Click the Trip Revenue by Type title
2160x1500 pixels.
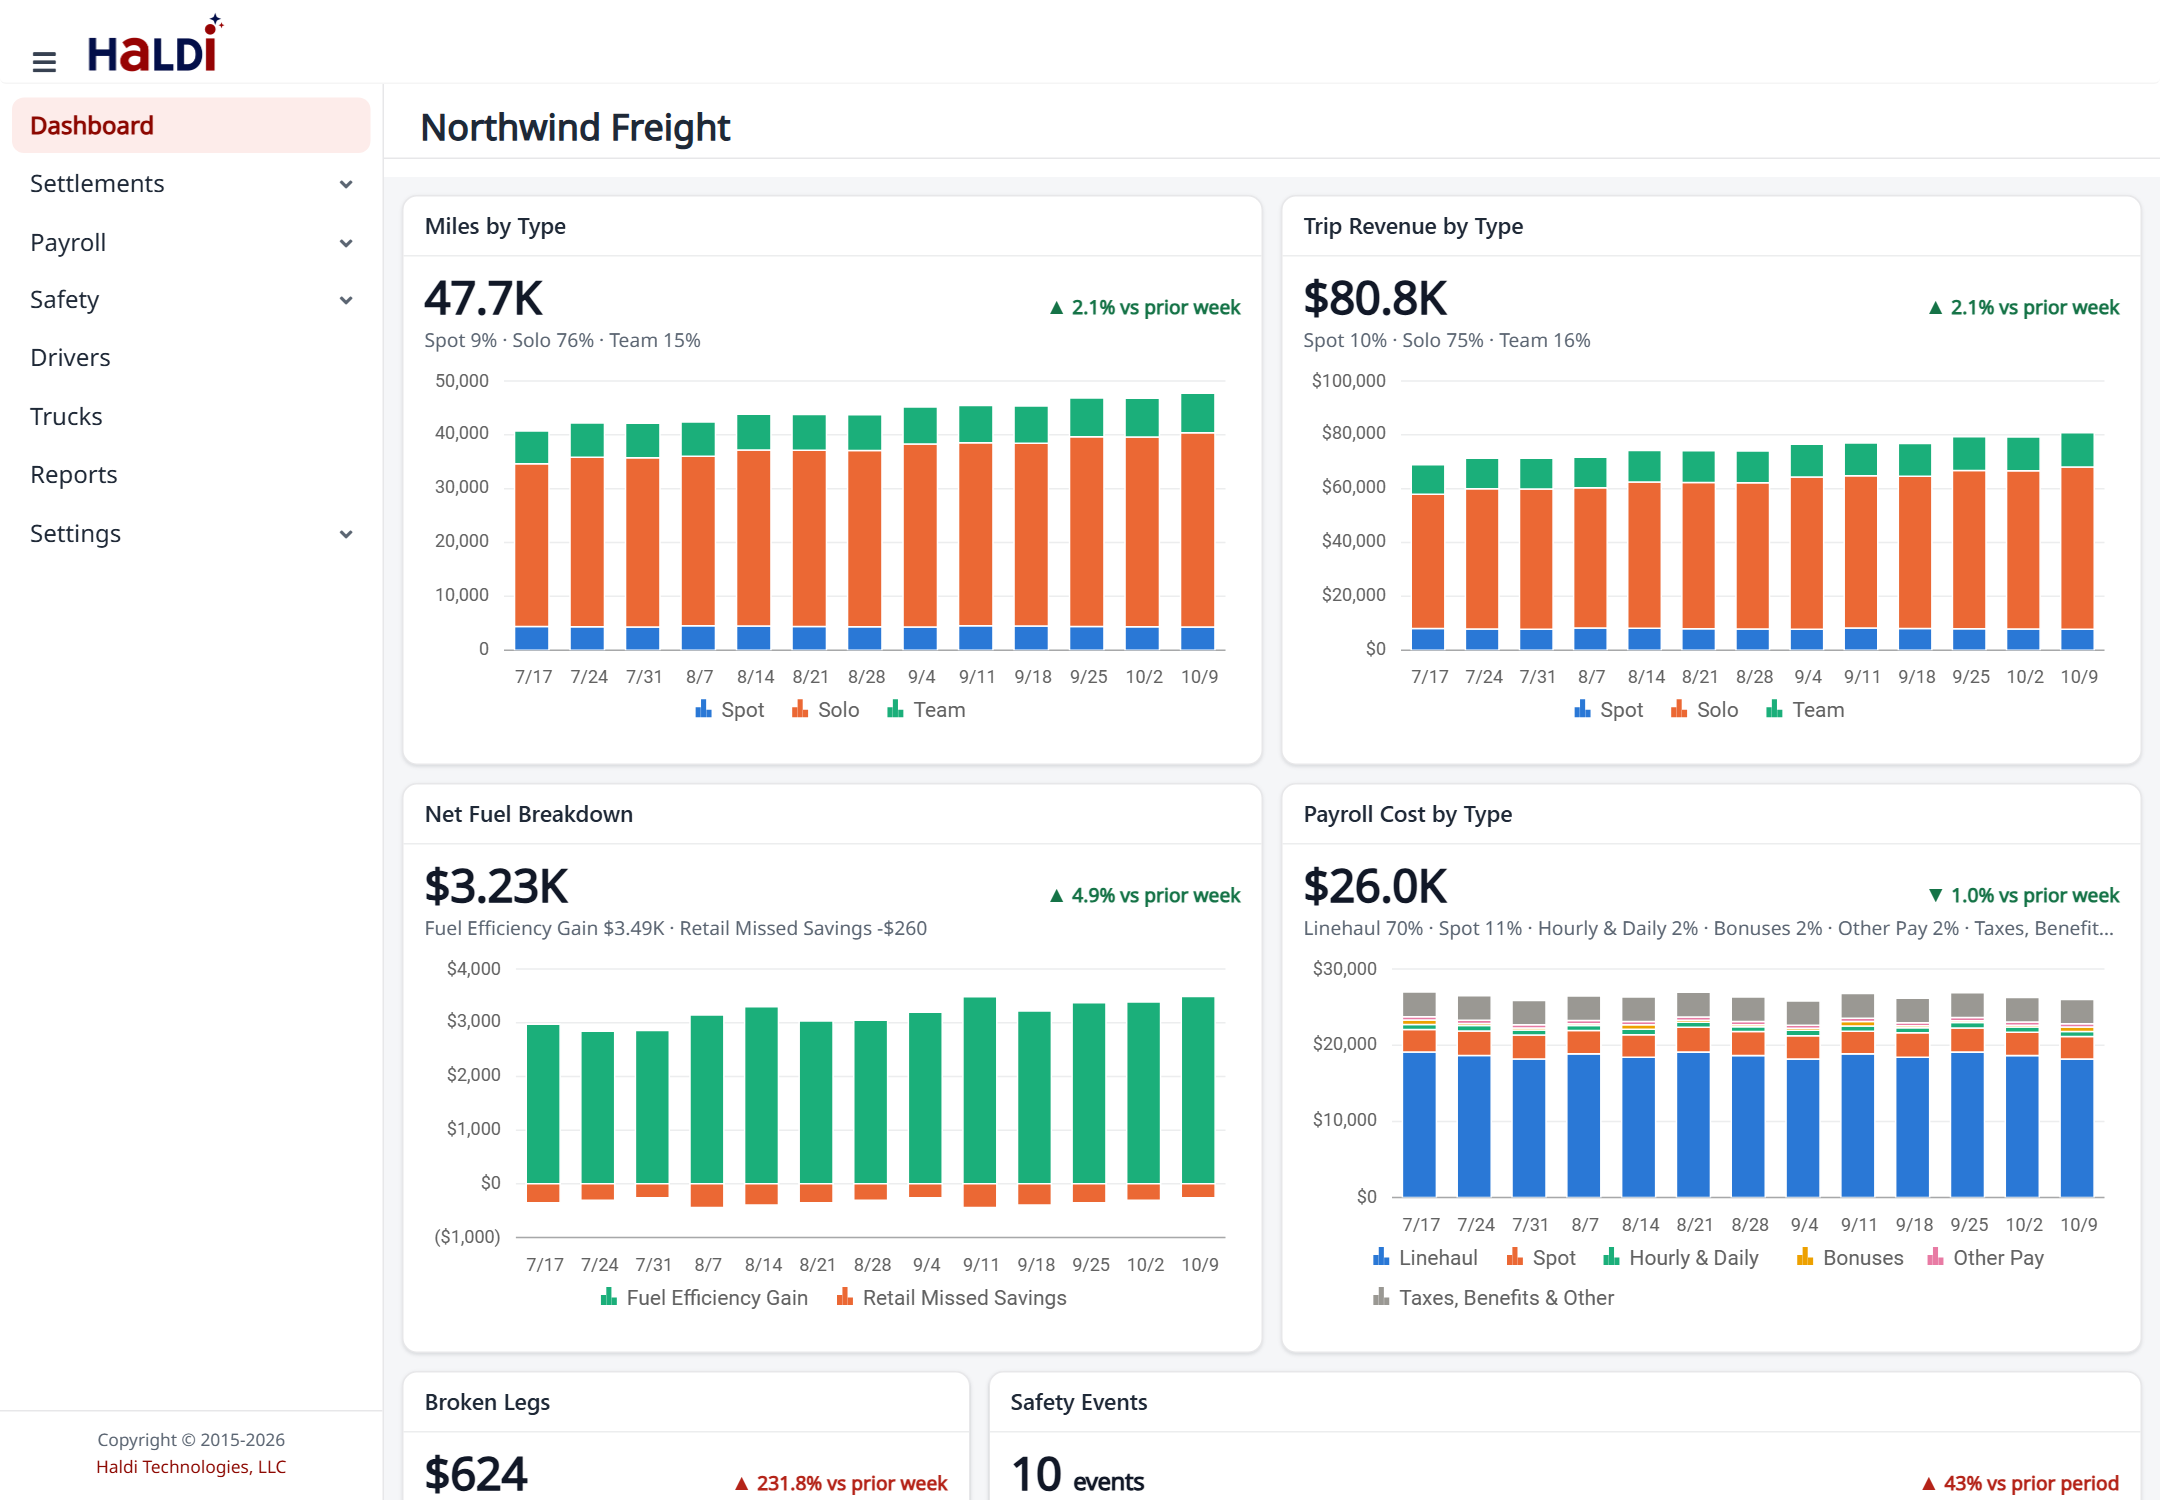click(1413, 227)
